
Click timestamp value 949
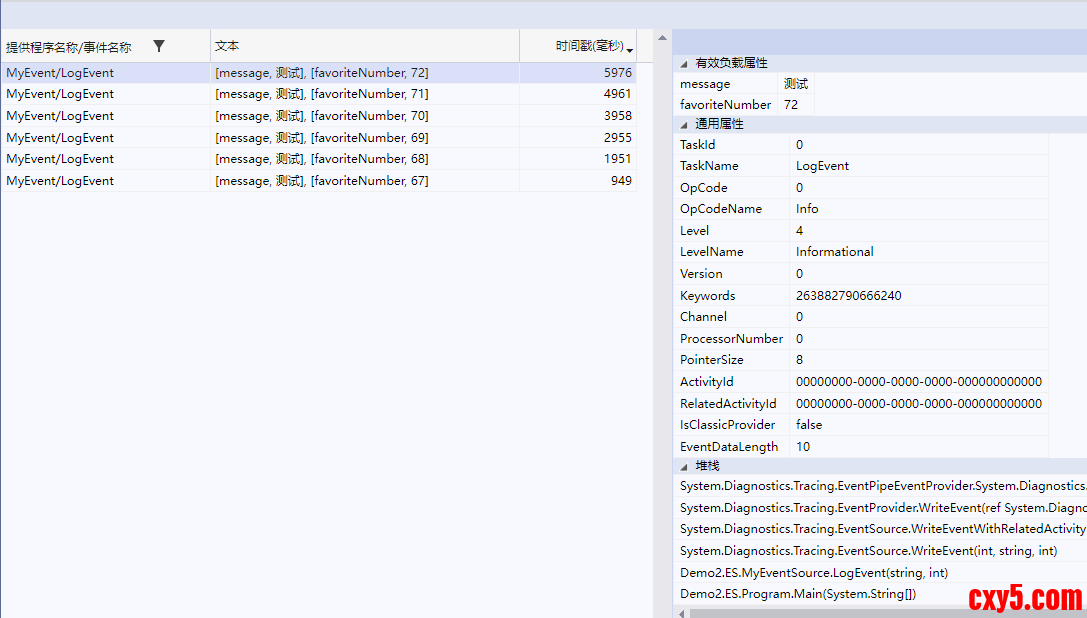[621, 180]
